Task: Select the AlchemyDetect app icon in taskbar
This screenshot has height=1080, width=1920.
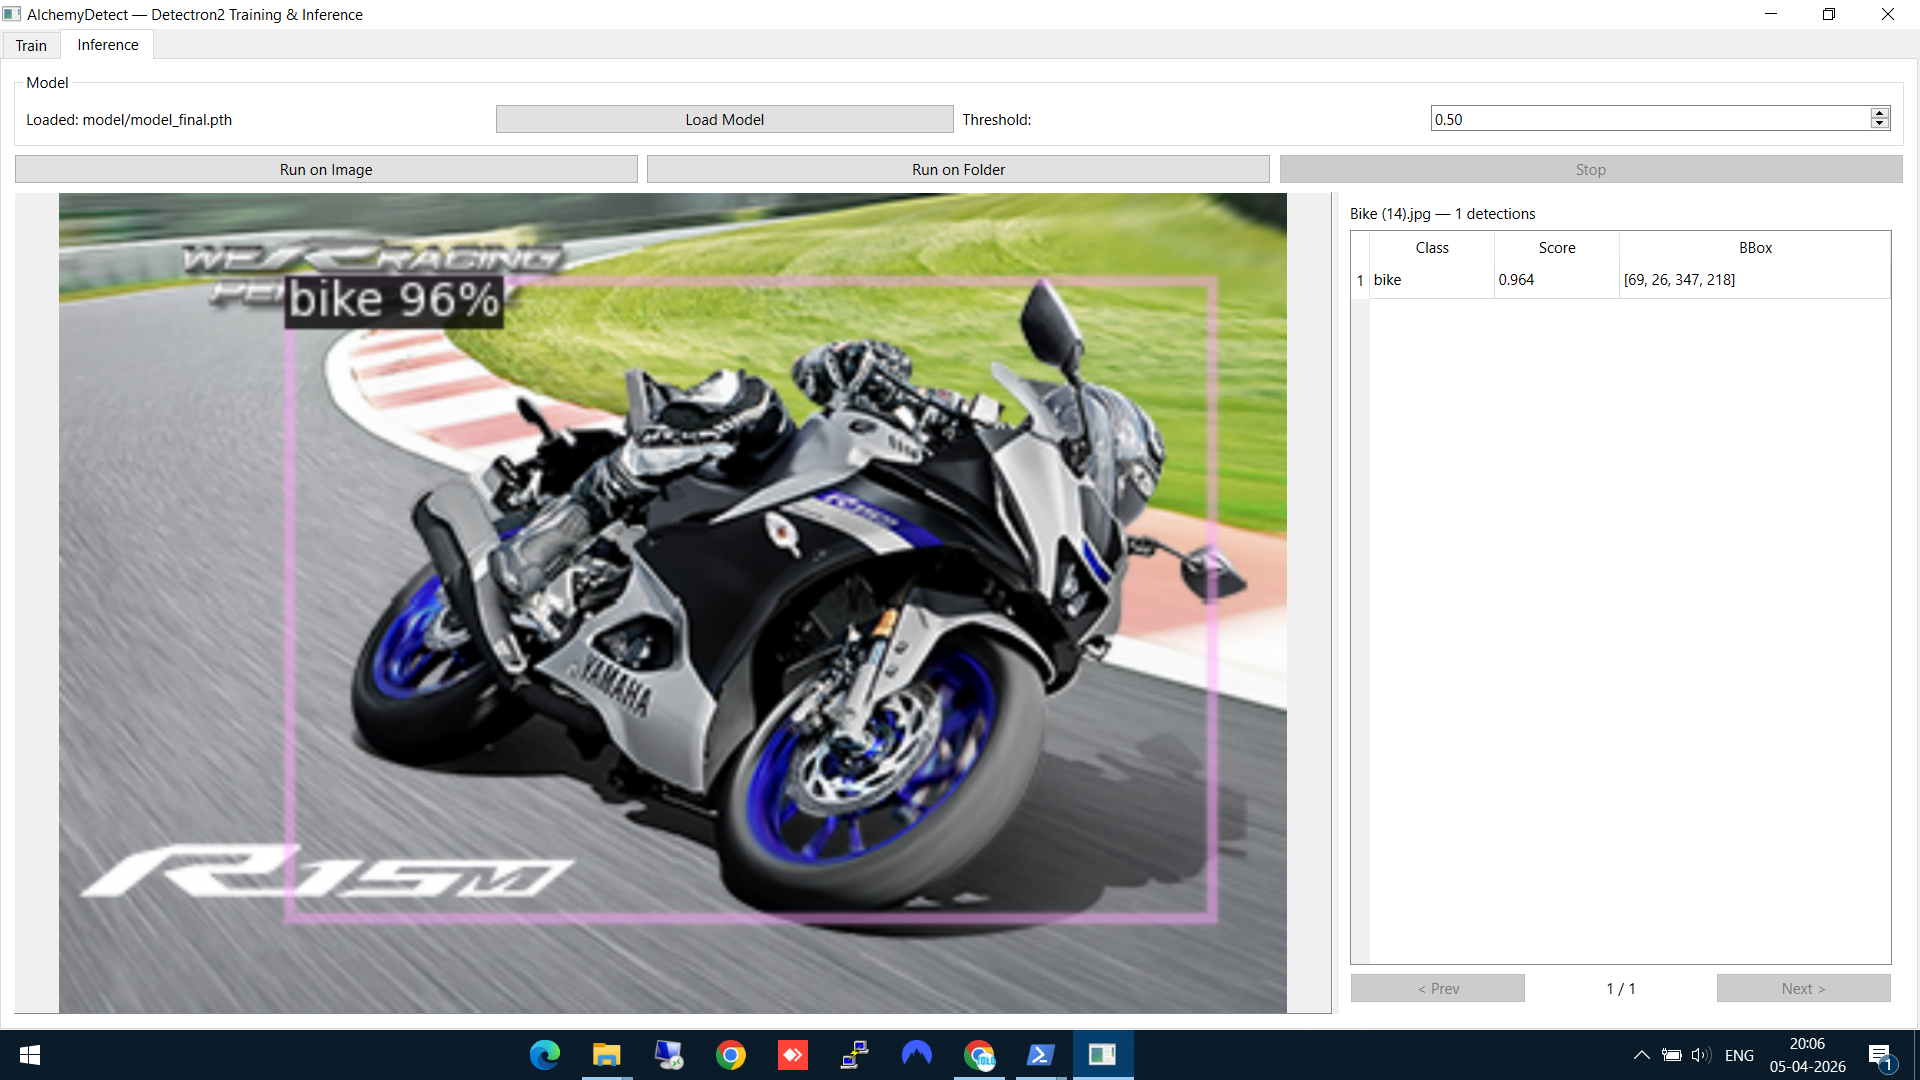Action: (1103, 1055)
